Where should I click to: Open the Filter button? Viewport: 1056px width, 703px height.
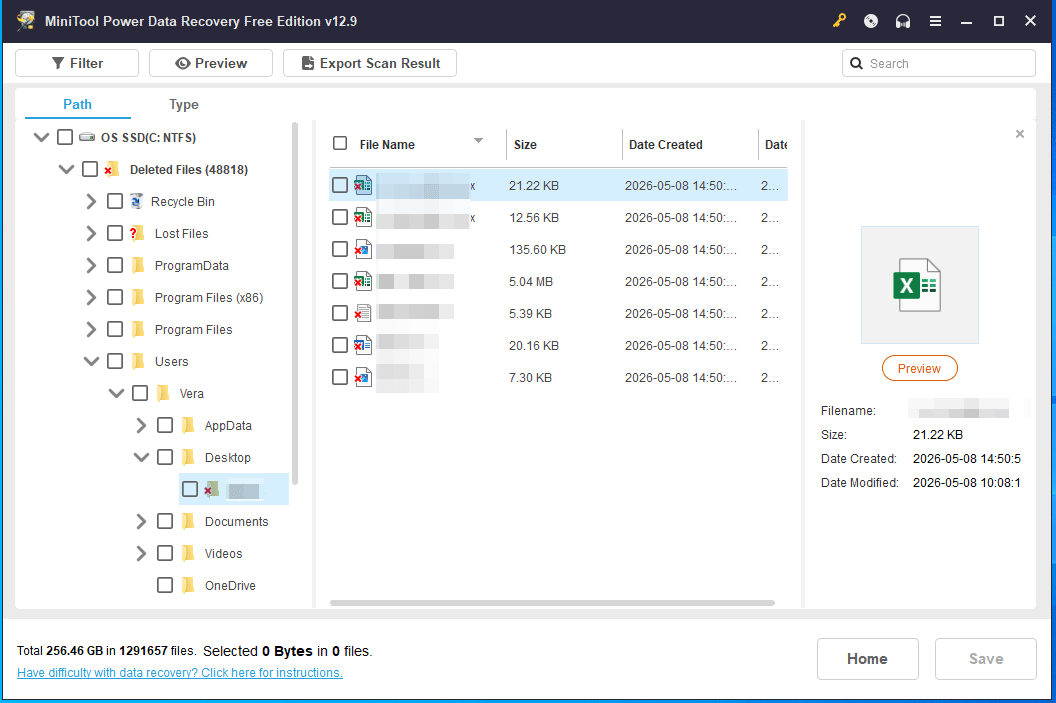tap(77, 63)
